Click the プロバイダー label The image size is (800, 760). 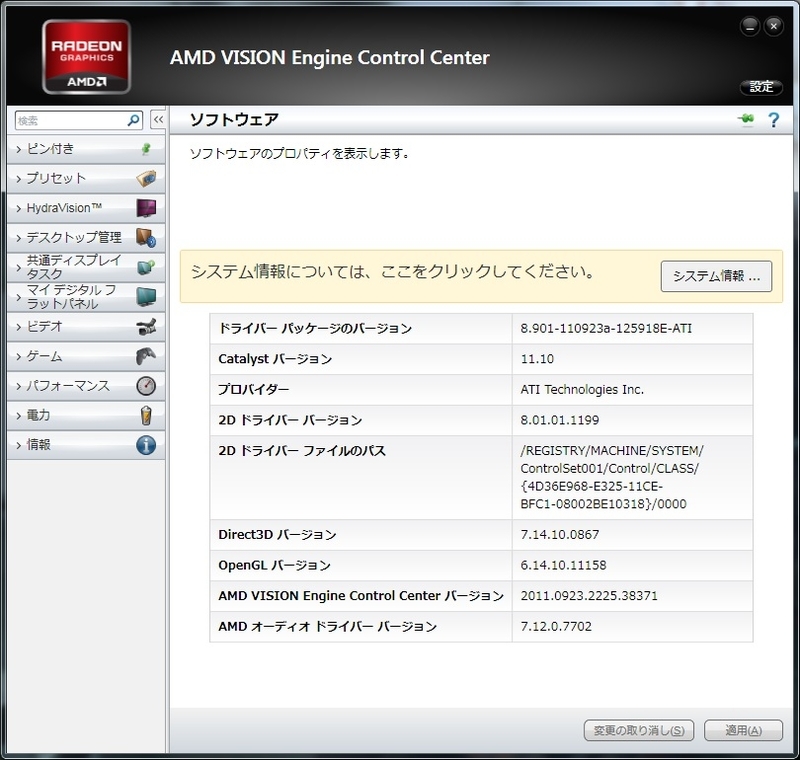254,390
